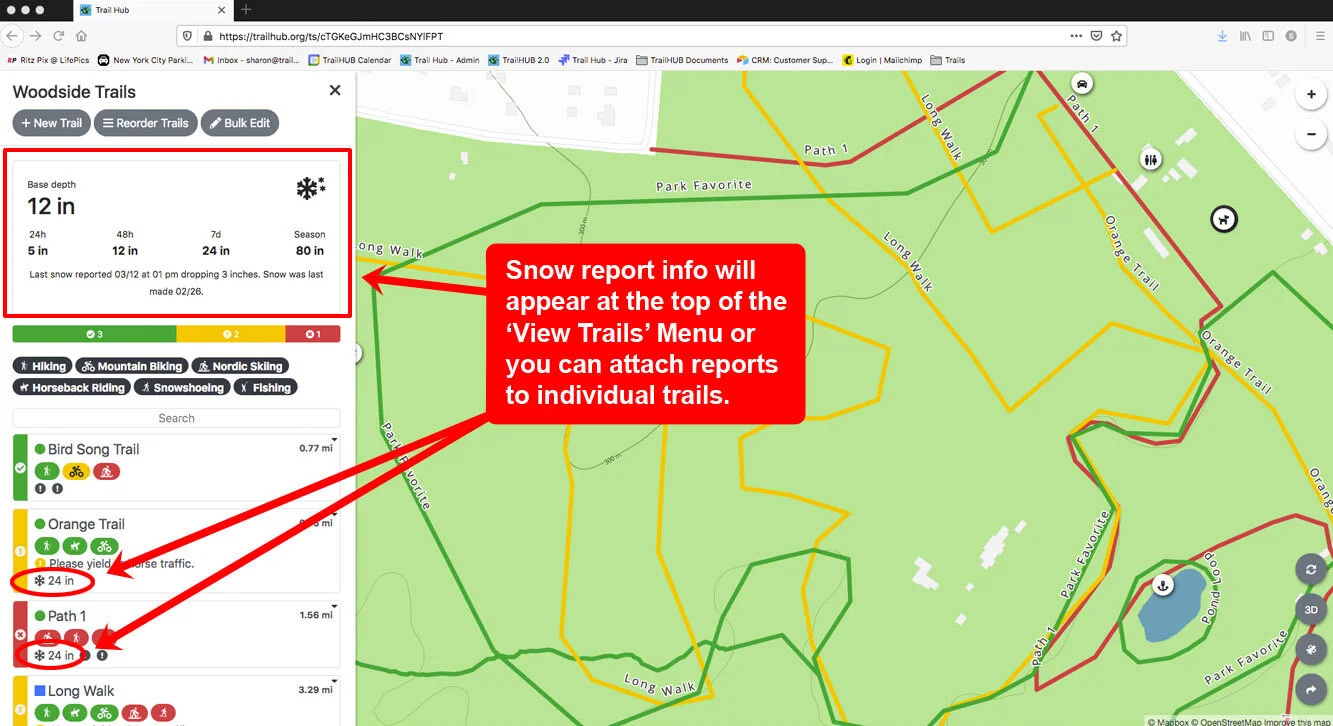Expand the Long Walk trail dropdown arrow
Screen dimensions: 1333x726
(335, 682)
